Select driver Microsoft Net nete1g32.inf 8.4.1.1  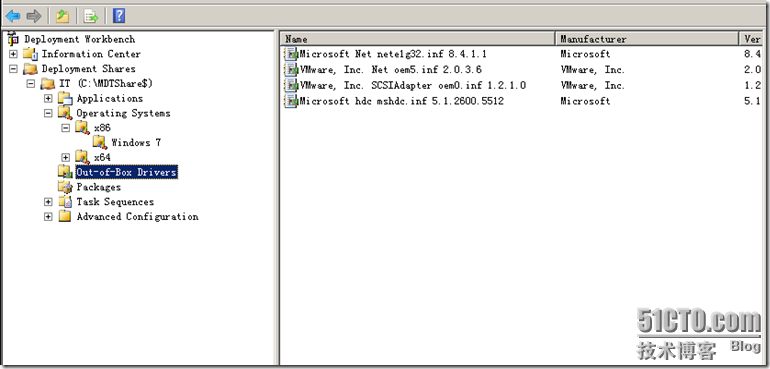(x=393, y=54)
